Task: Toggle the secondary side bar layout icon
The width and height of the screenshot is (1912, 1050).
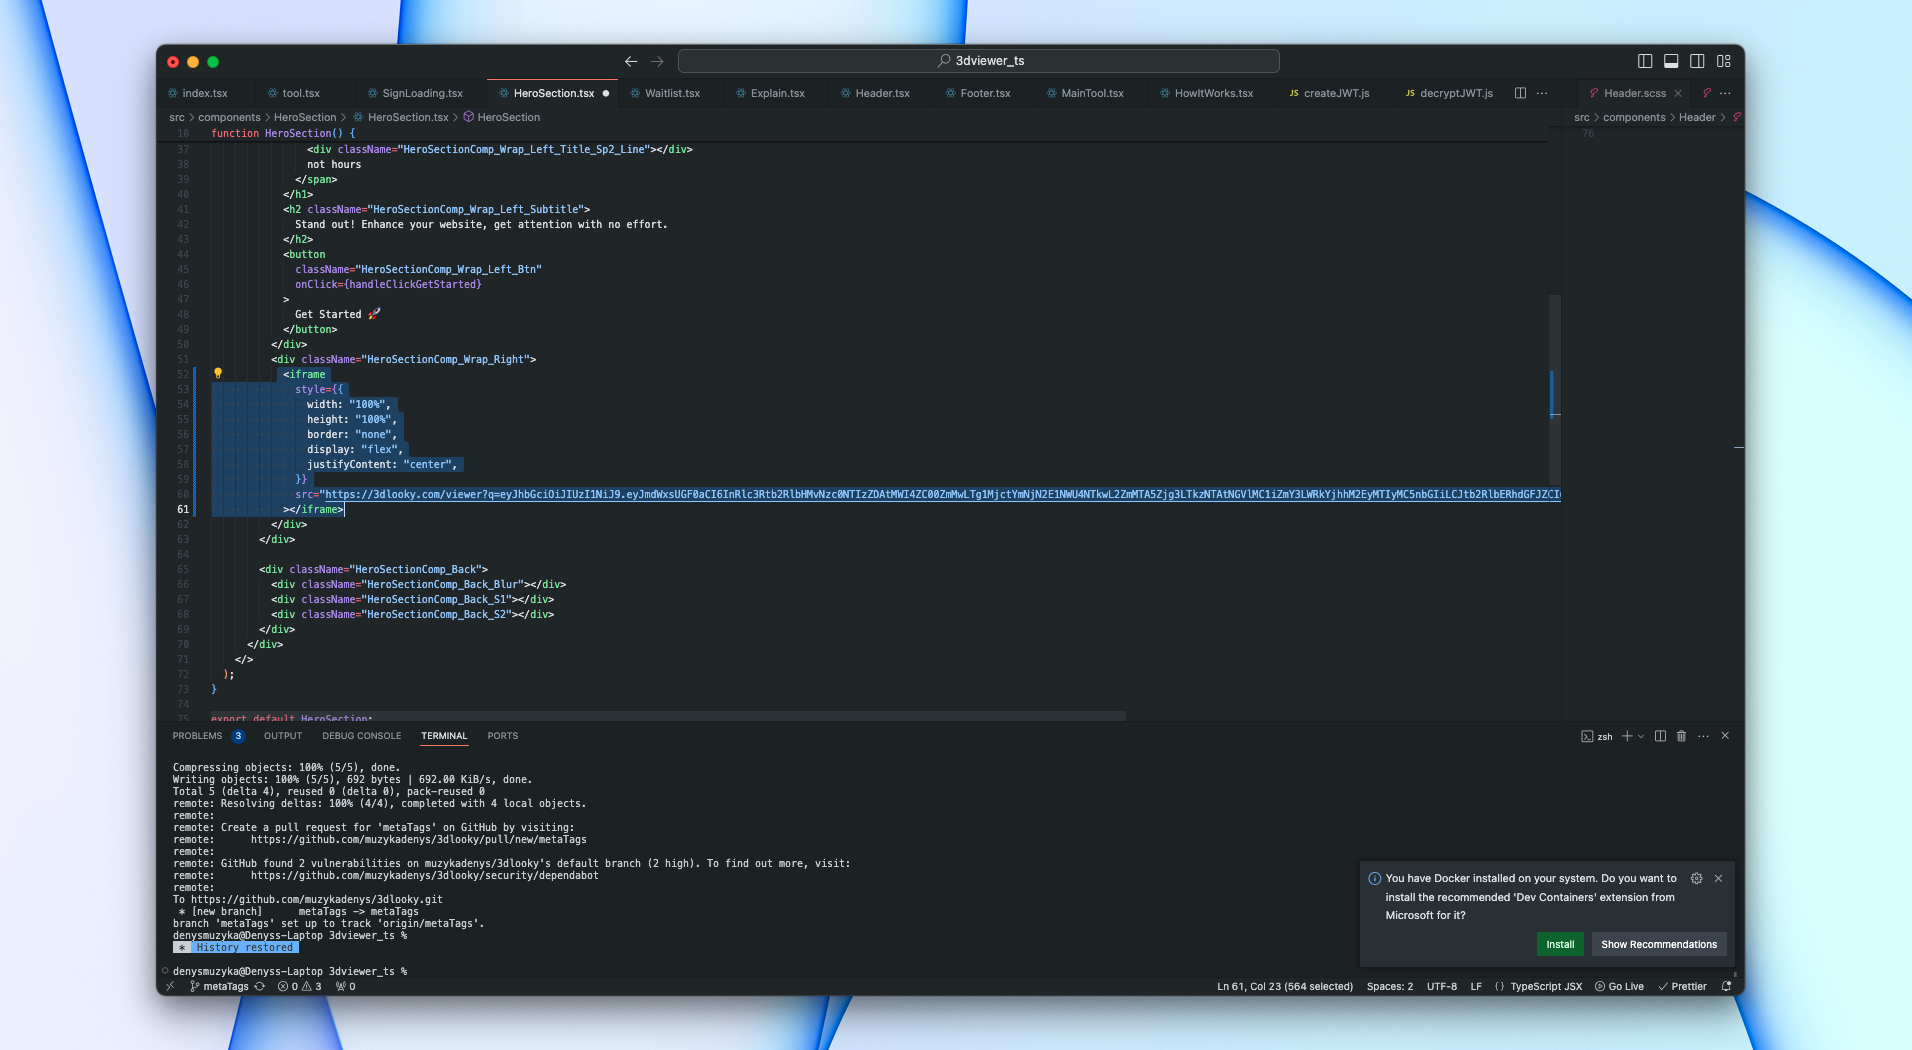Action: (x=1697, y=61)
